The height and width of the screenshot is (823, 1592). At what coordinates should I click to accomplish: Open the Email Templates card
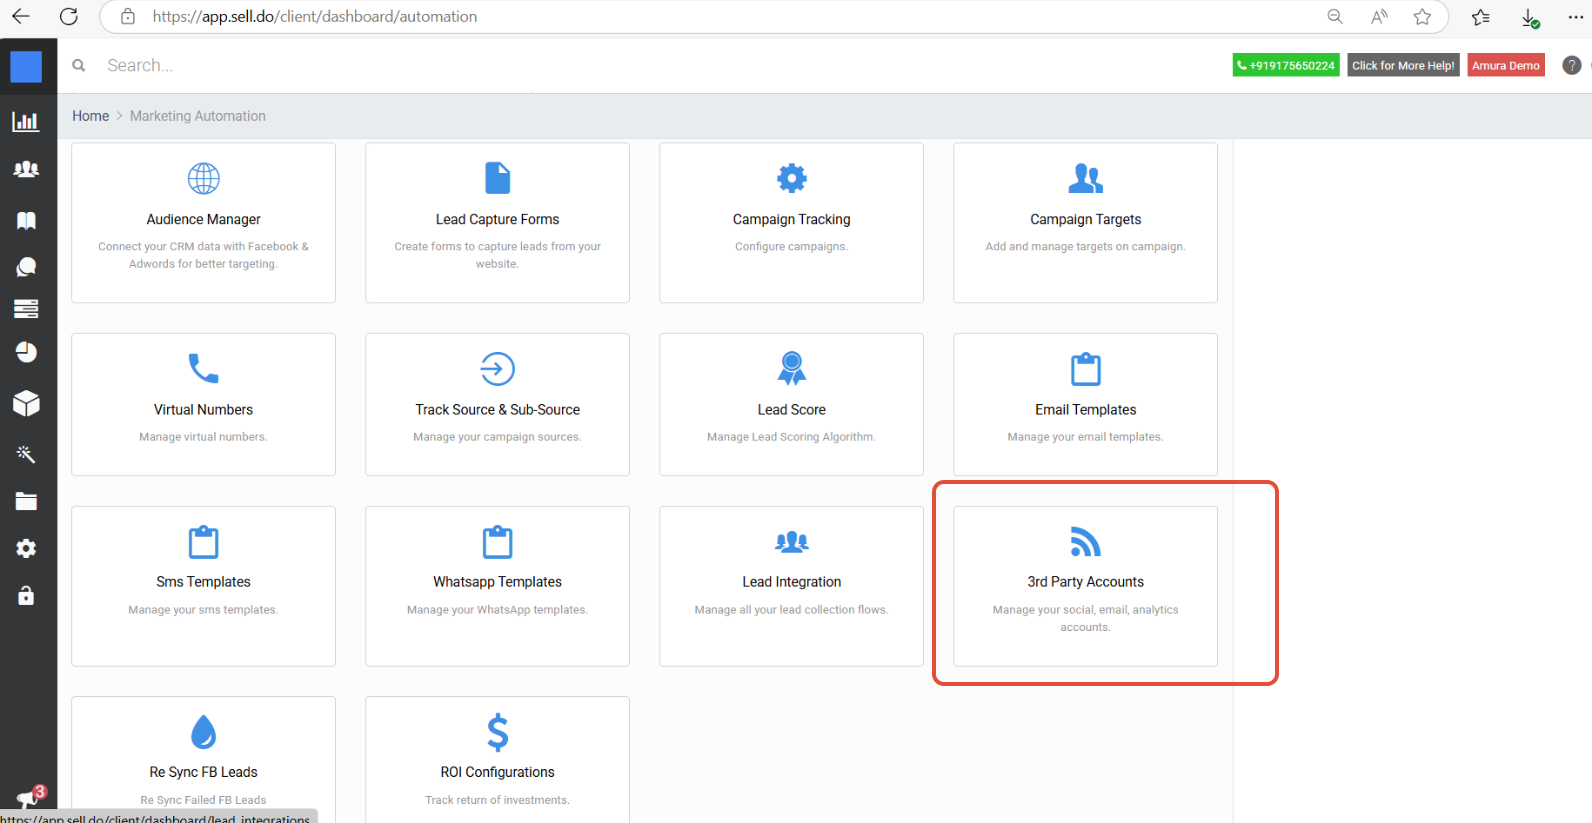[1085, 404]
